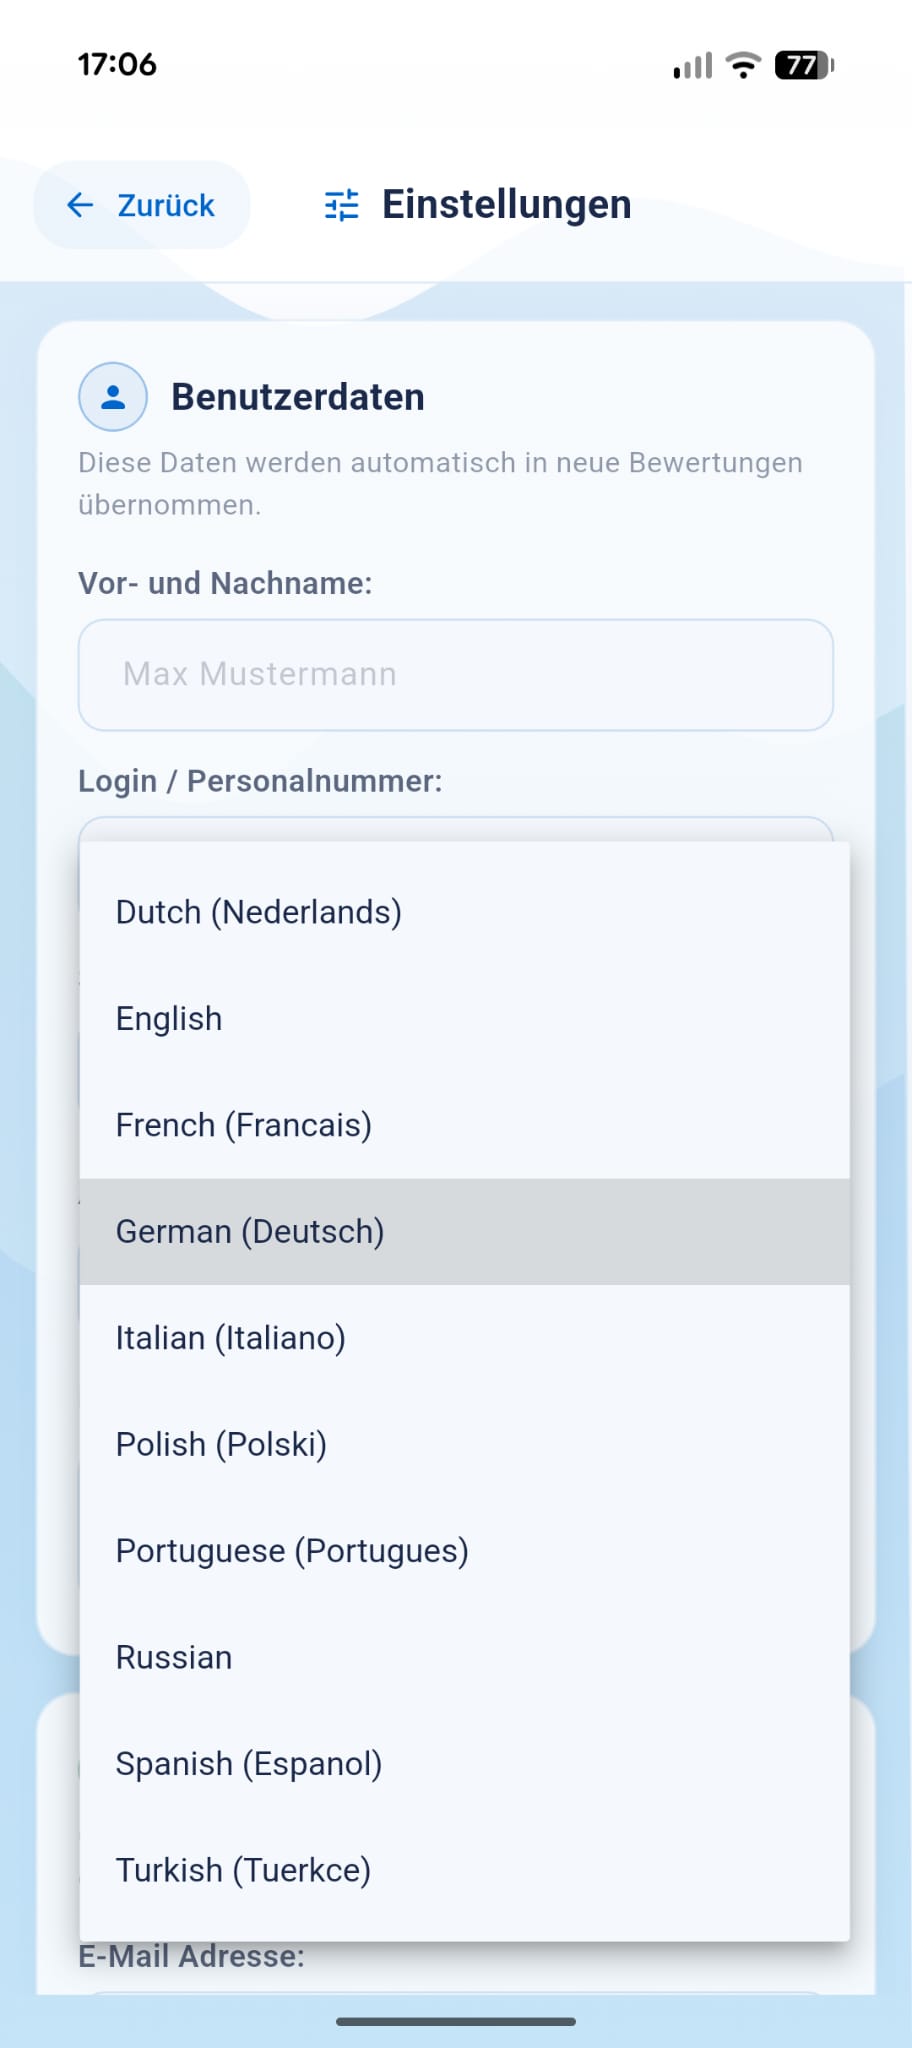
Task: Tap the Einstellungen sliders icon
Action: (342, 205)
